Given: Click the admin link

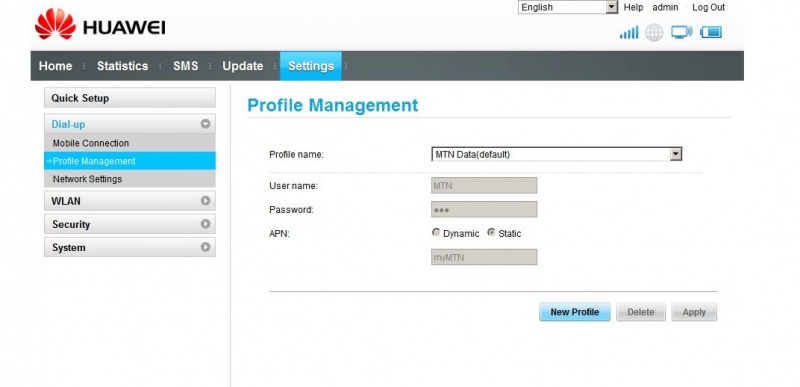Looking at the screenshot, I should point(665,7).
